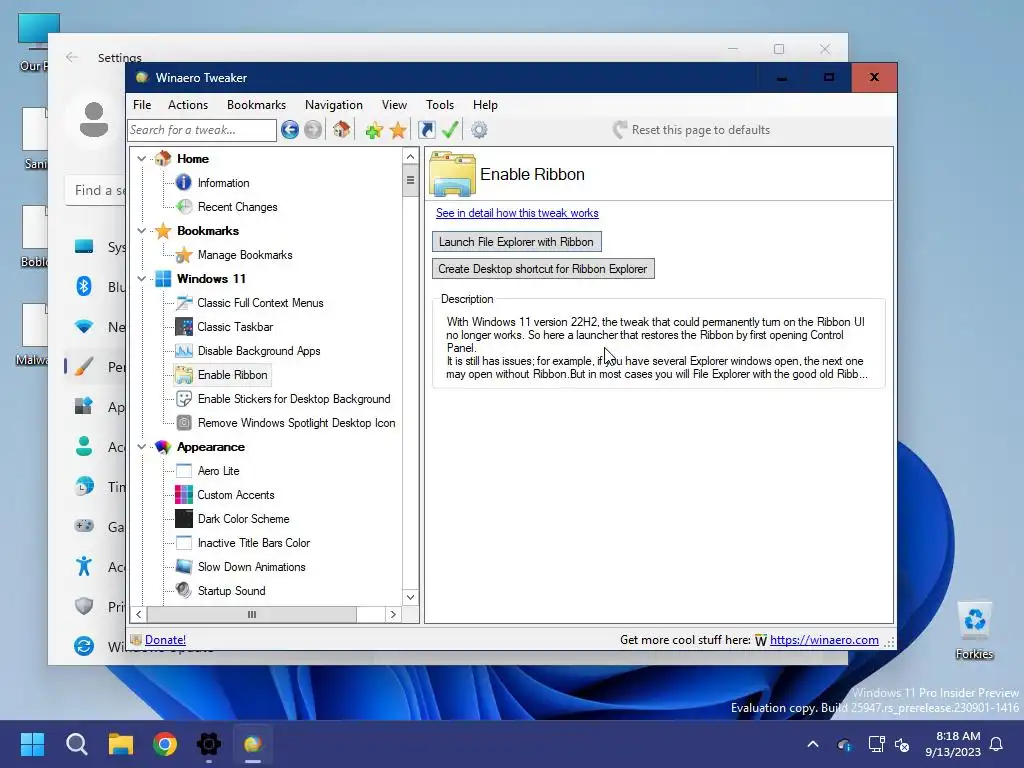Click the green checkmark toolbar icon

point(450,129)
